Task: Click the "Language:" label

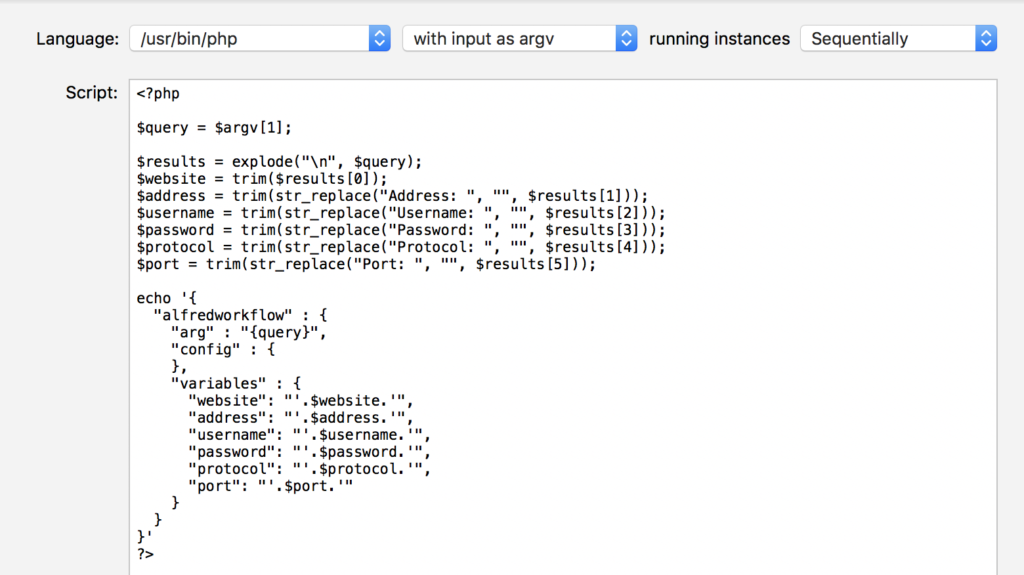Action: point(78,39)
